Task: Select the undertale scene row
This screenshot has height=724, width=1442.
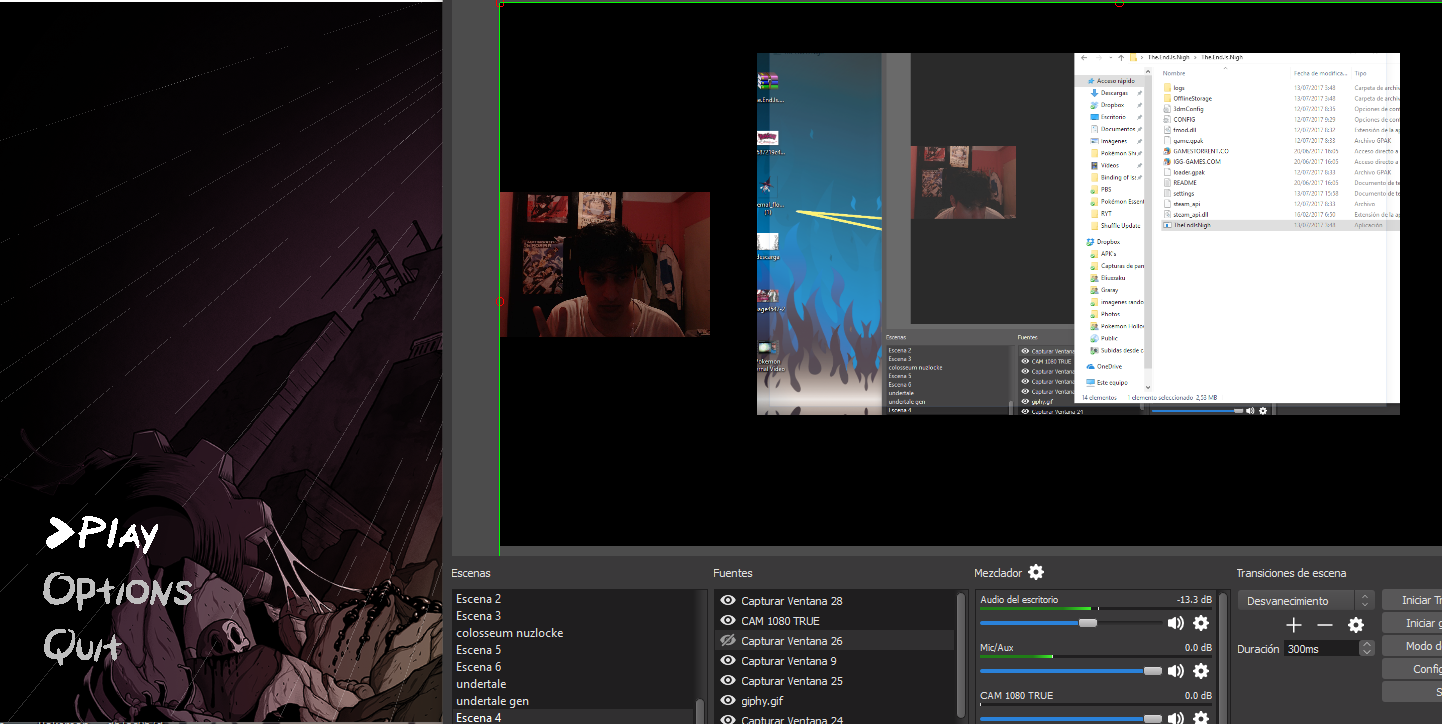Action: click(573, 684)
